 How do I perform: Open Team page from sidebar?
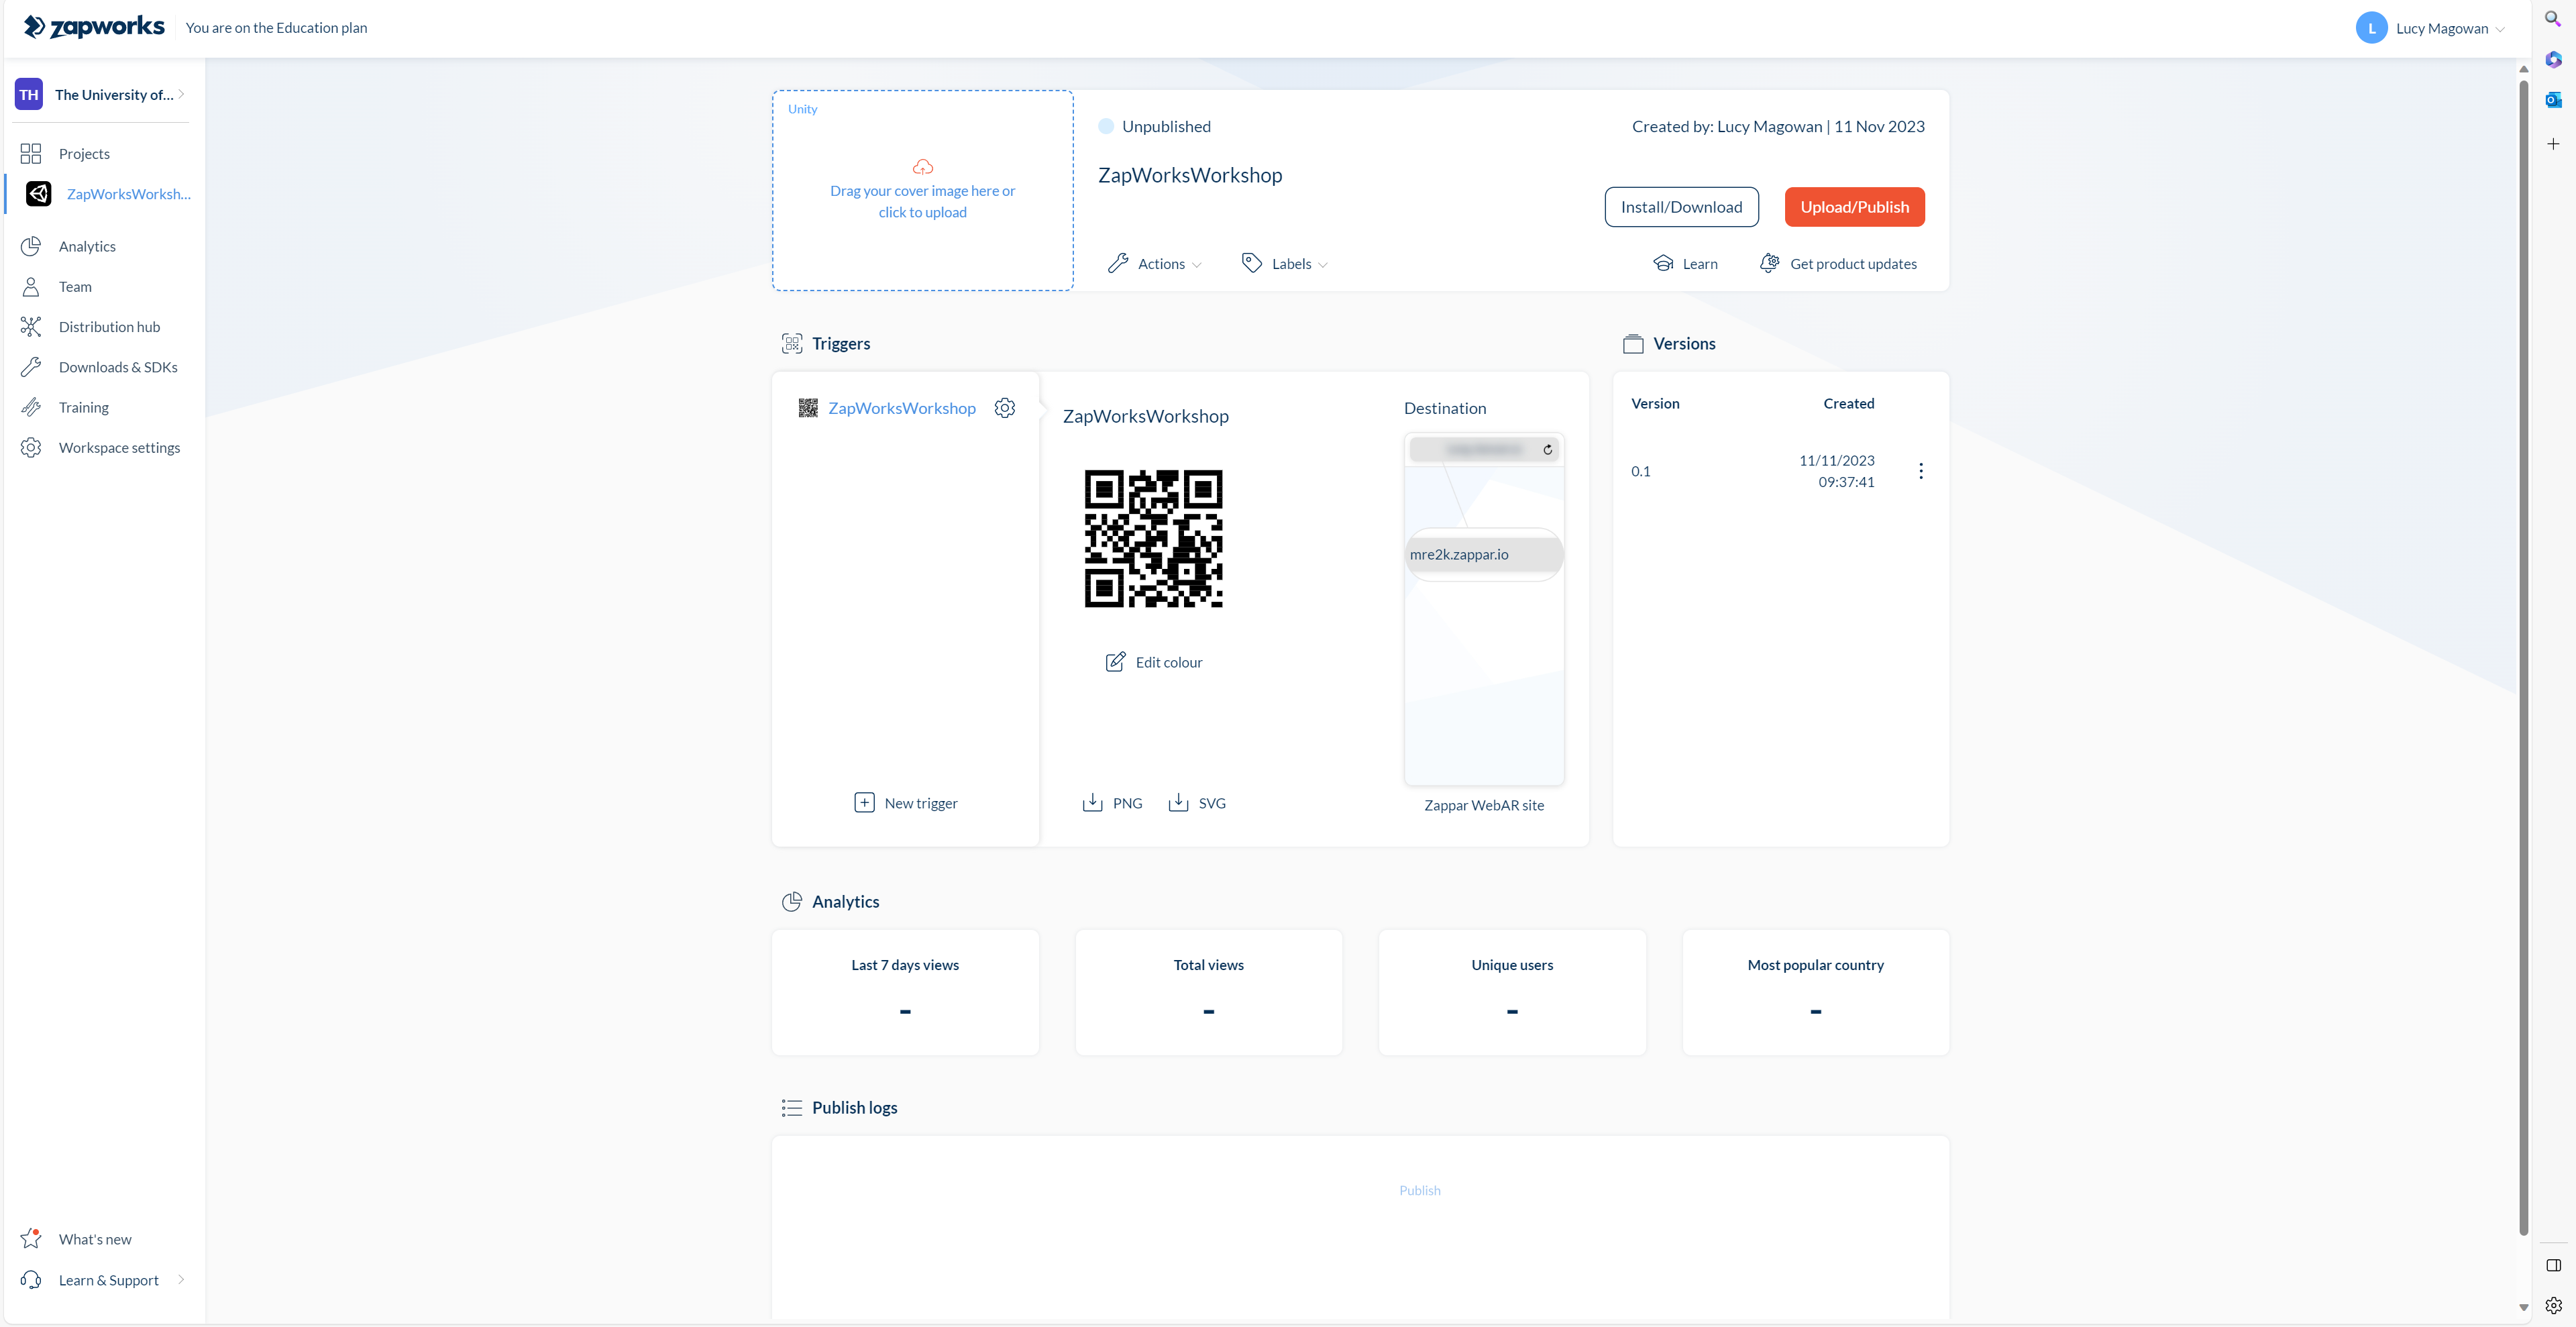pos(75,287)
